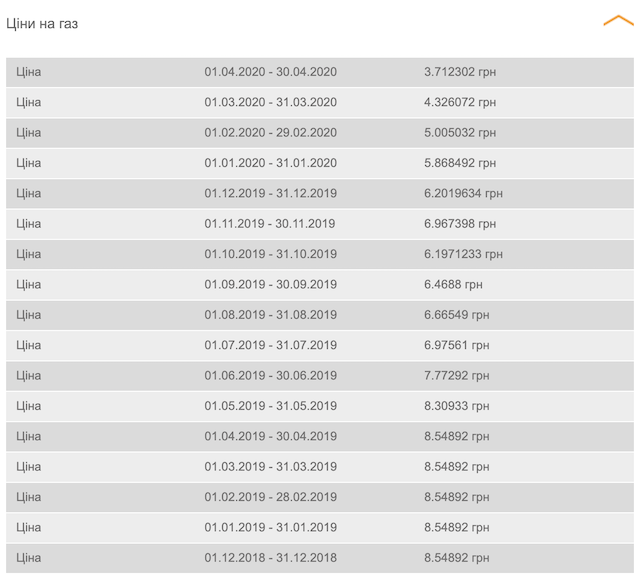
Task: Select the 01.01.2020 - 31.01.2020 period
Action: (x=271, y=163)
